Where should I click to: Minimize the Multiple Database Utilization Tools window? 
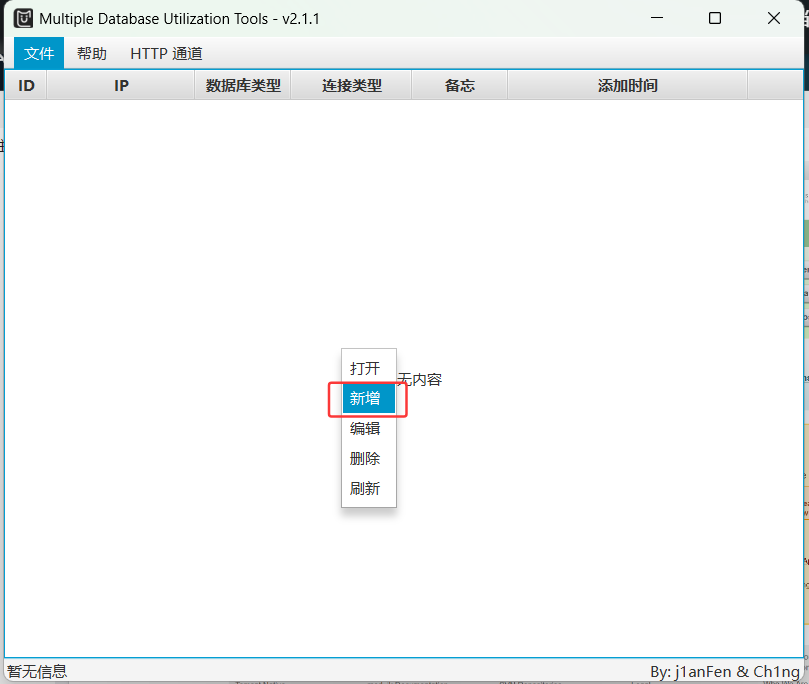pyautogui.click(x=657, y=18)
